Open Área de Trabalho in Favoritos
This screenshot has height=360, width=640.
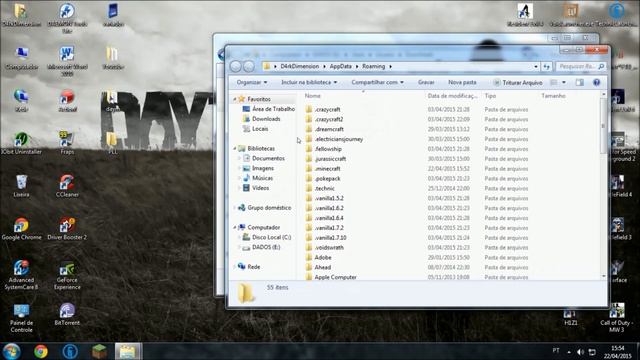click(x=273, y=109)
